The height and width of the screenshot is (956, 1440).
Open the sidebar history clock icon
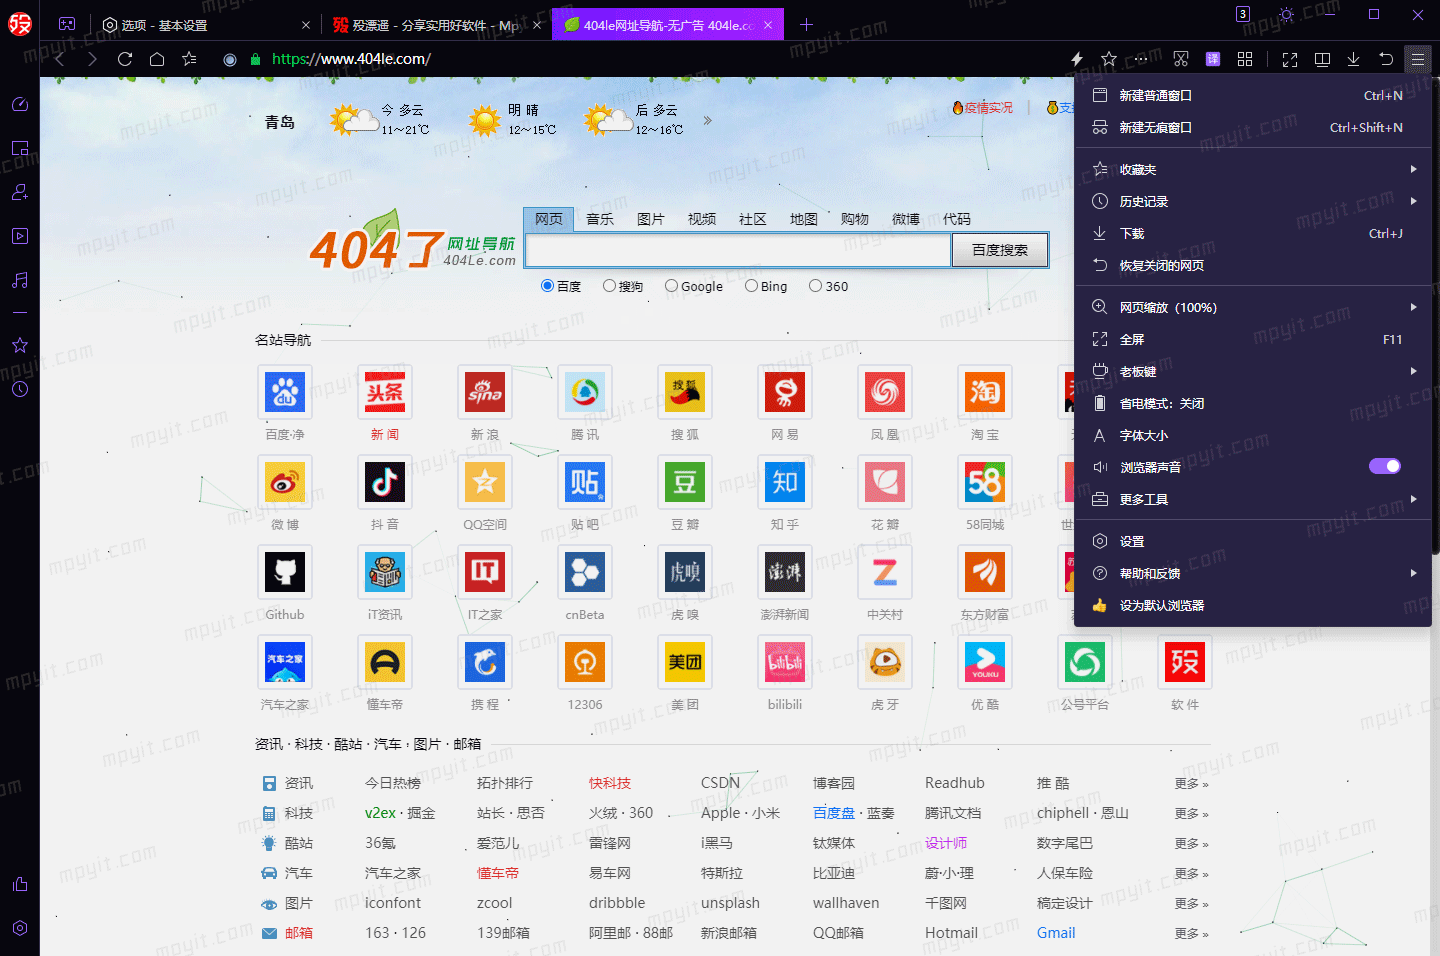(20, 389)
